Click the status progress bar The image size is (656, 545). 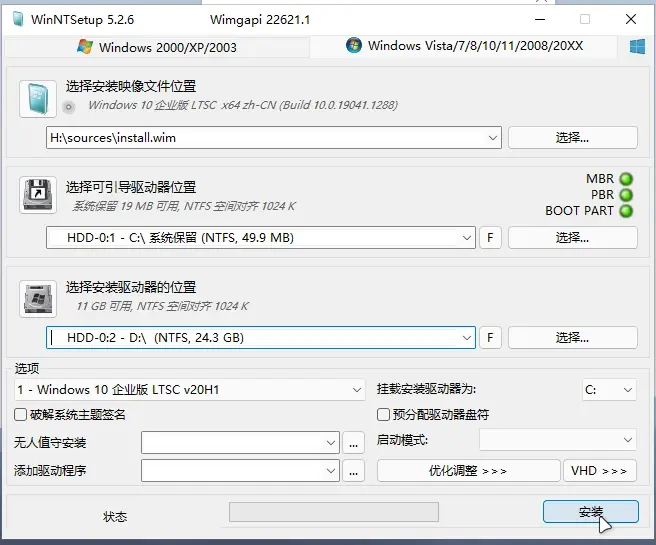334,512
